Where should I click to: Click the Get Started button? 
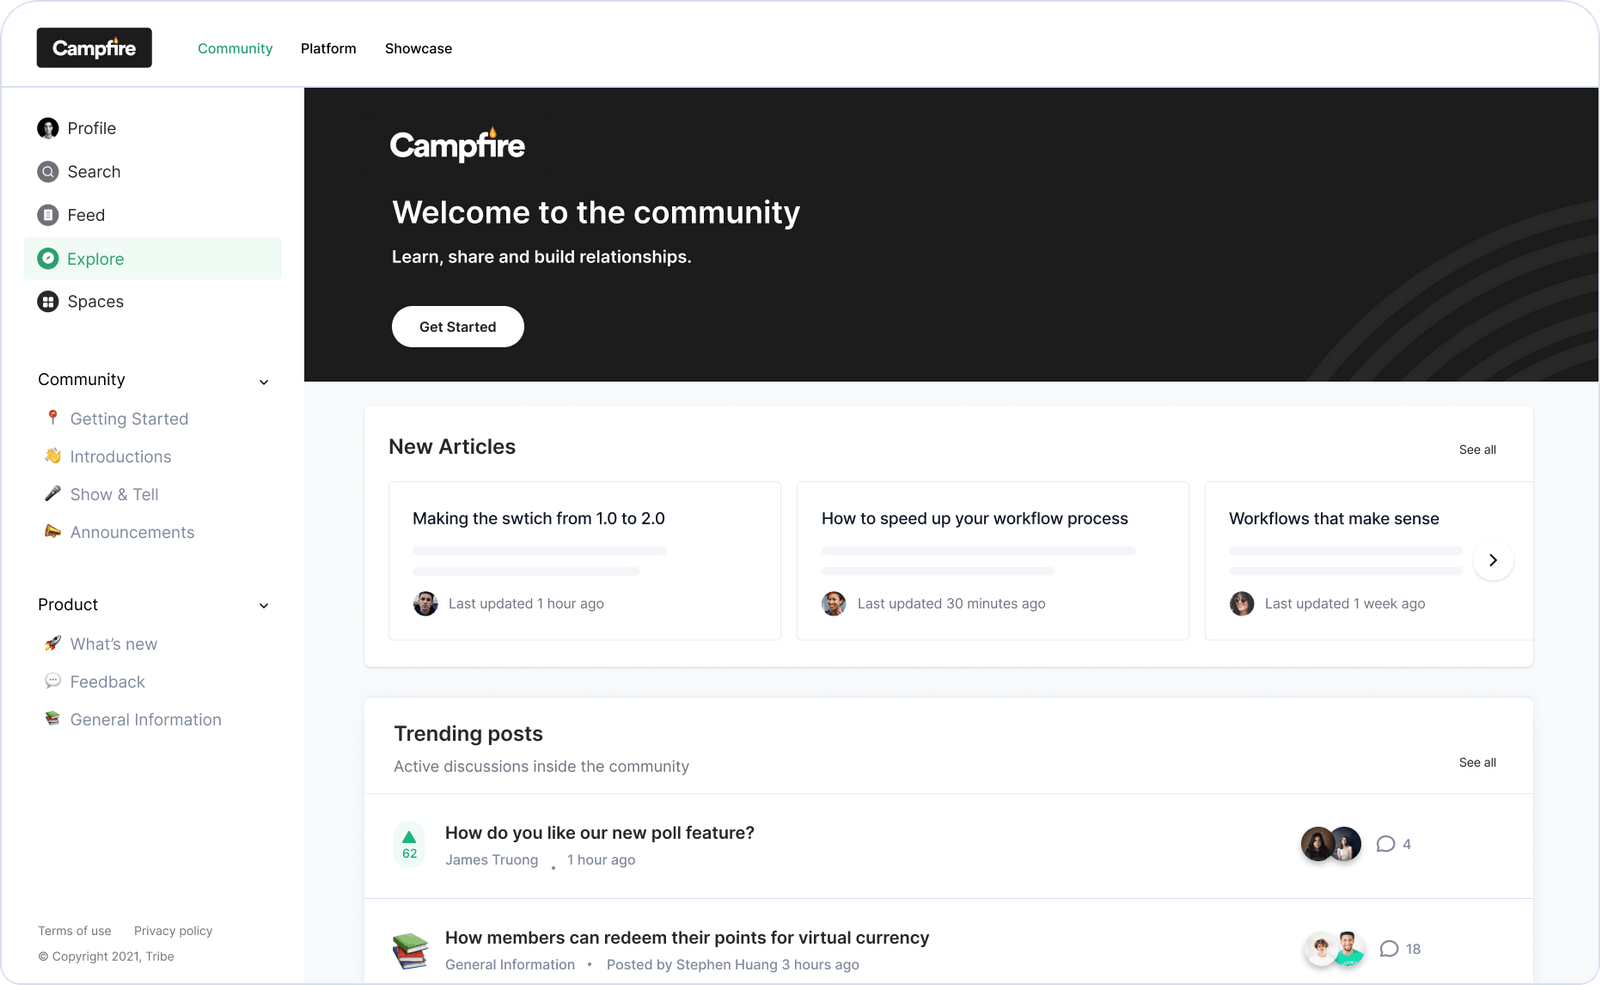pos(458,327)
